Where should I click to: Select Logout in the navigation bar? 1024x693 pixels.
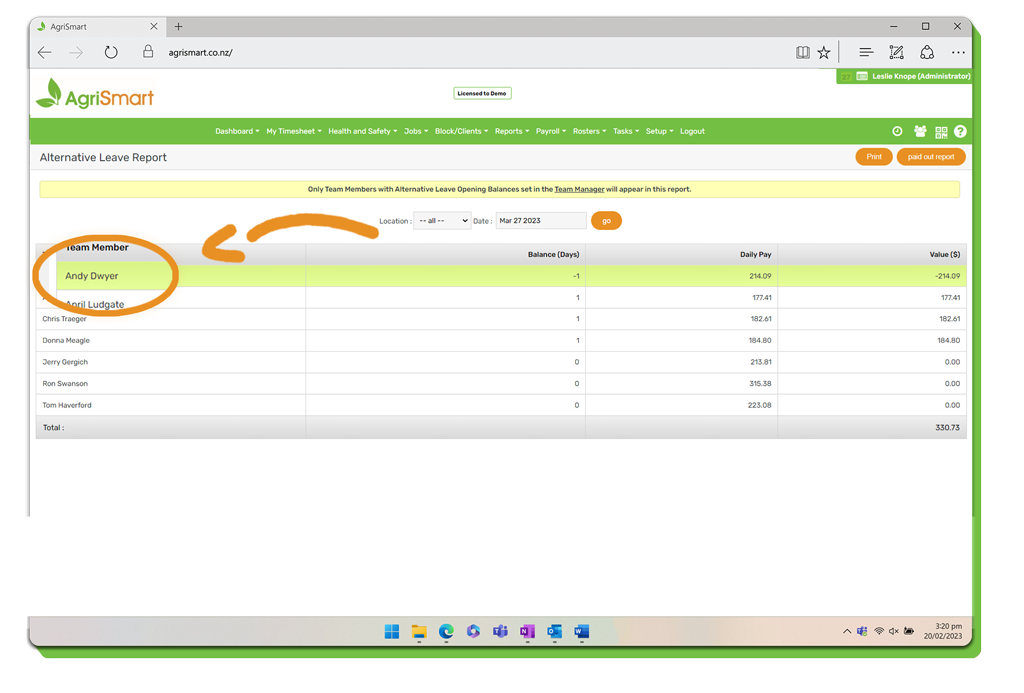692,131
